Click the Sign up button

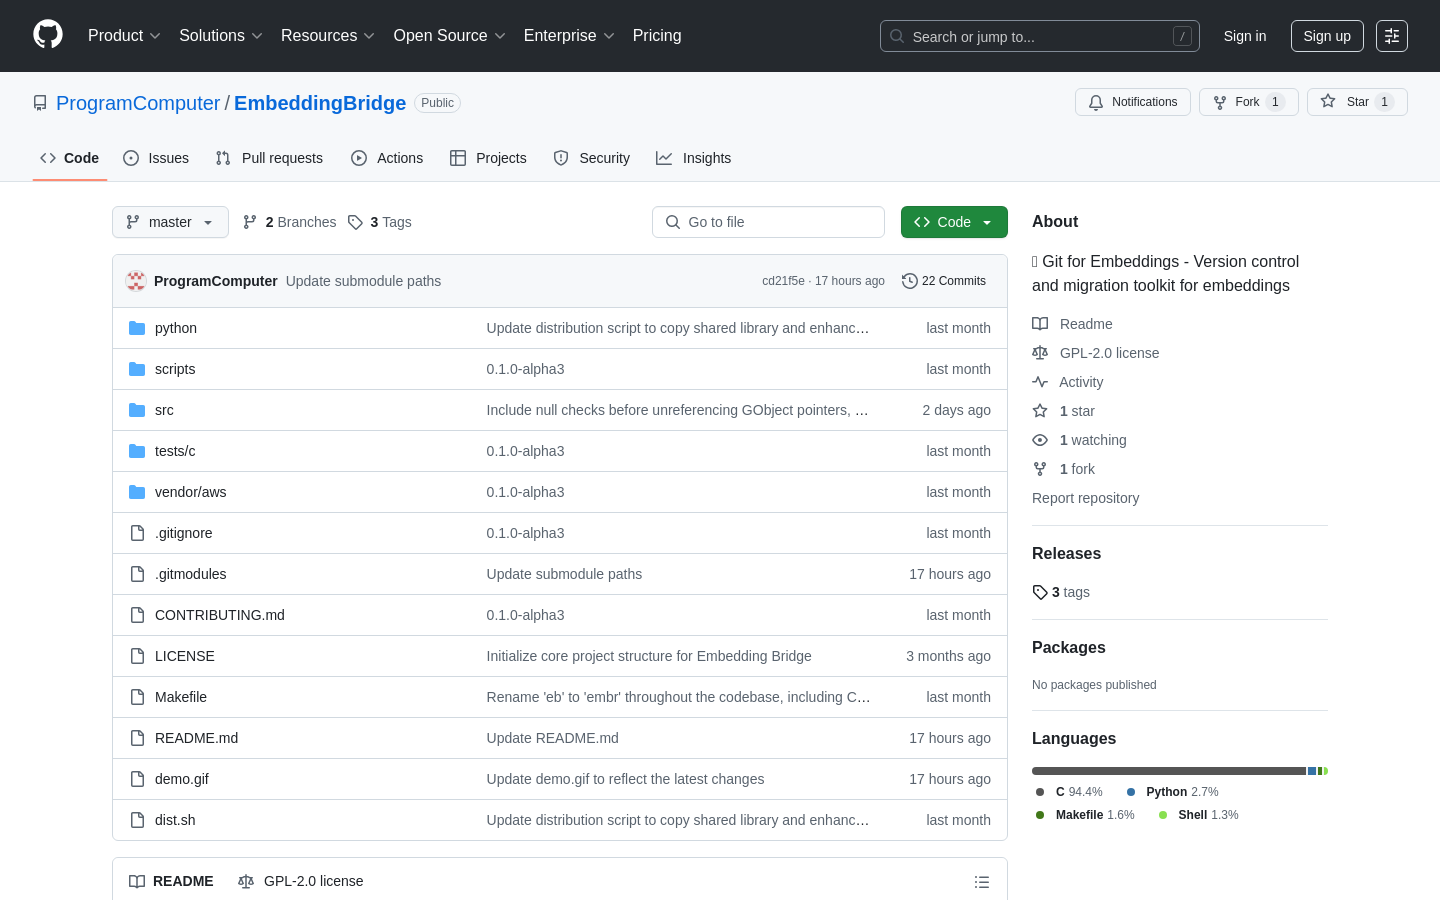[1327, 36]
